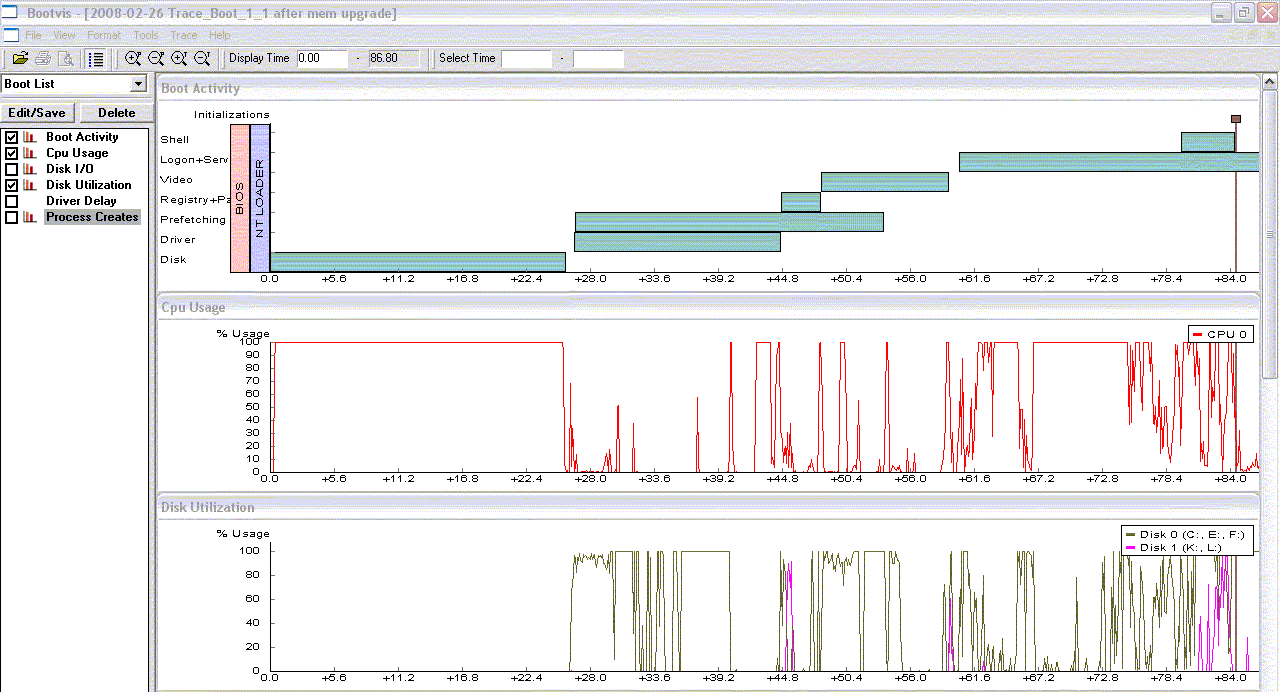Click the chart icon beside Disk I/O
This screenshot has height=692, width=1280.
pyautogui.click(x=30, y=169)
